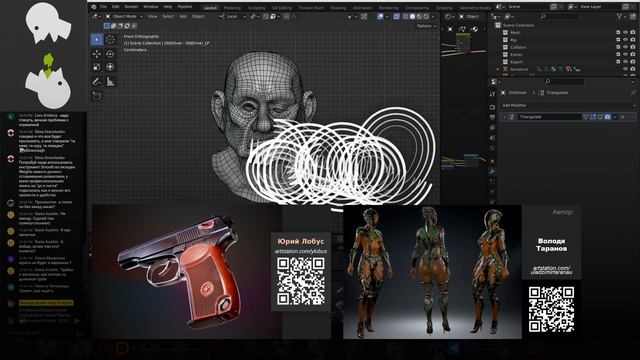Viewport: 640px width, 360px height.
Task: Open the viewport shading options dropdown arrow
Action: pos(433,17)
